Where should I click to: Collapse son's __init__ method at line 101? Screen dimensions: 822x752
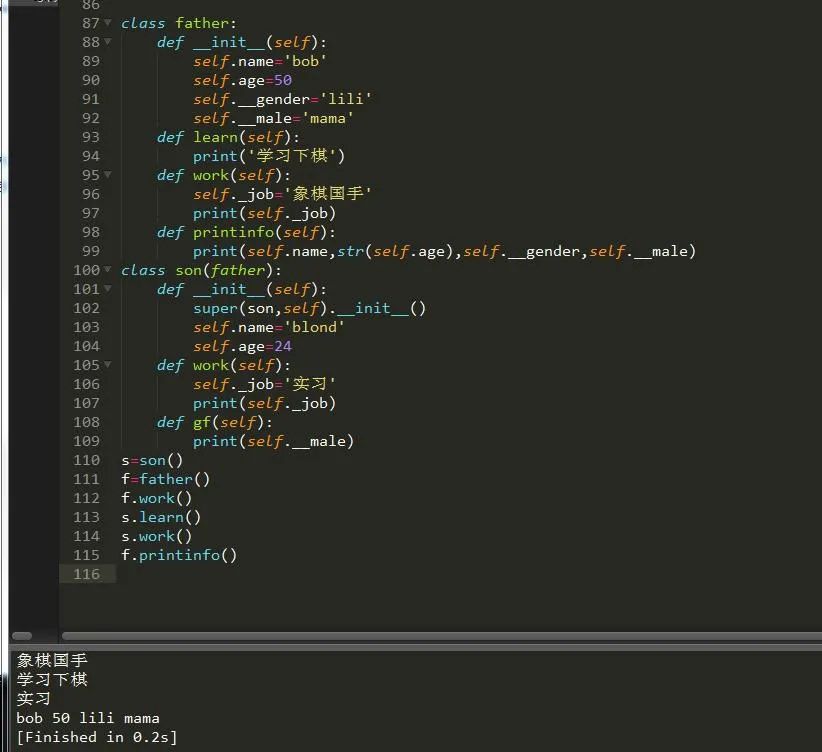[x=108, y=289]
